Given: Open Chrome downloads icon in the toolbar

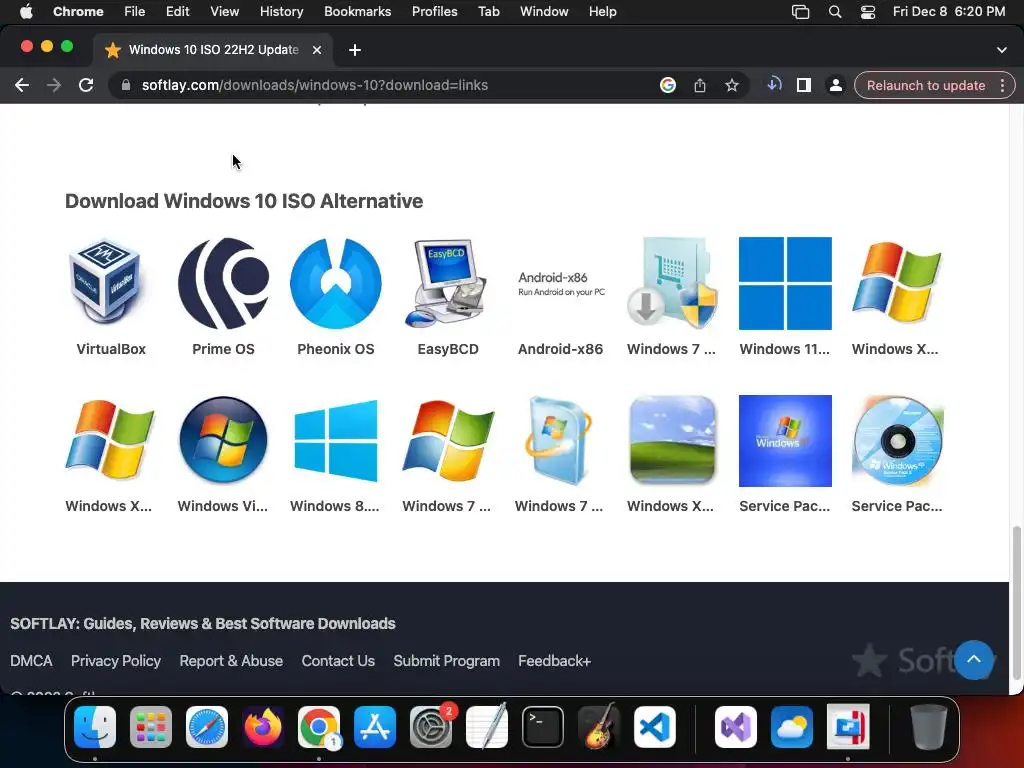Looking at the screenshot, I should click(774, 85).
